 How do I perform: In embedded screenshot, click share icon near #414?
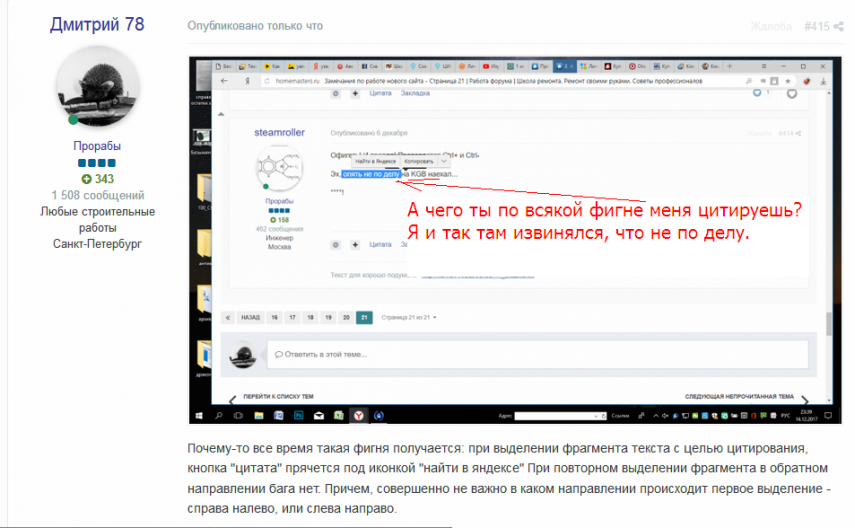(798, 133)
